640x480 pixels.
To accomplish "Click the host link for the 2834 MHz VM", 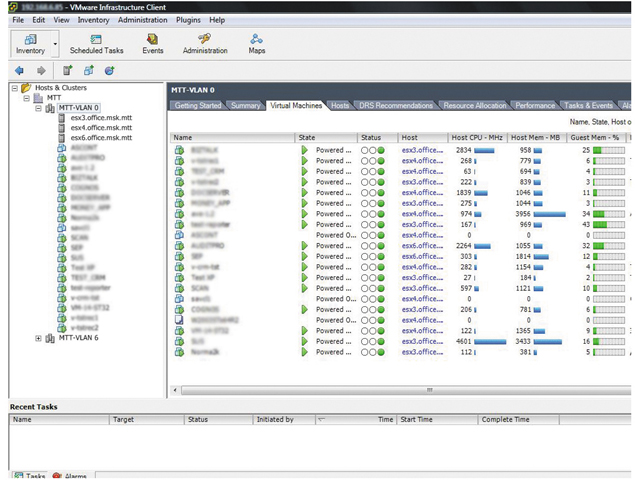I will point(422,150).
